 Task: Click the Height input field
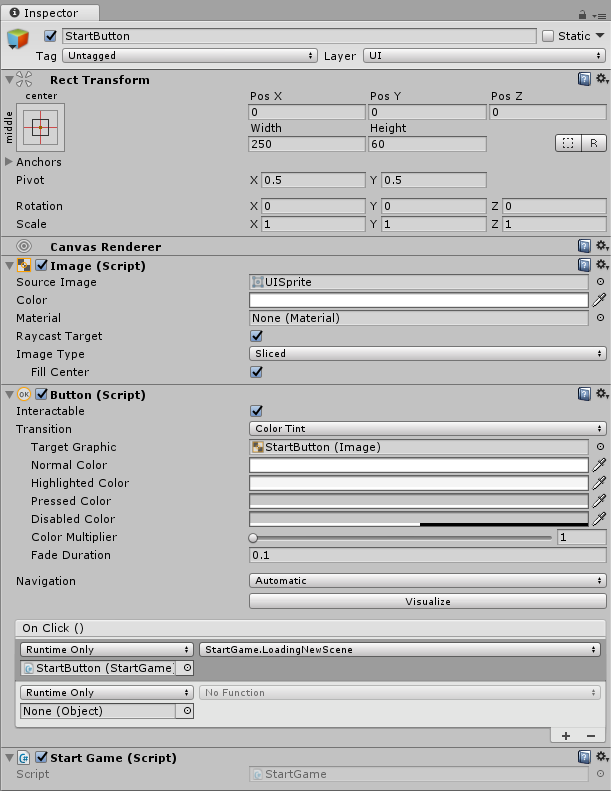point(427,144)
